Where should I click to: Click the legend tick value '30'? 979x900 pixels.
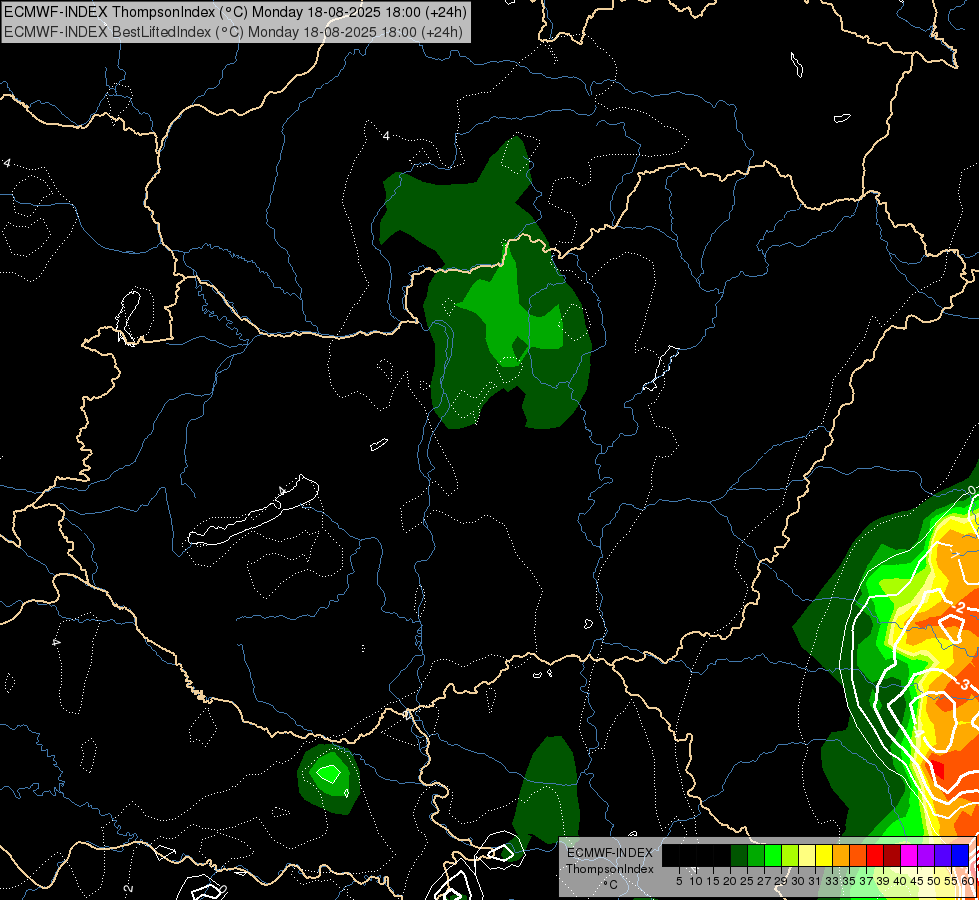pyautogui.click(x=799, y=881)
